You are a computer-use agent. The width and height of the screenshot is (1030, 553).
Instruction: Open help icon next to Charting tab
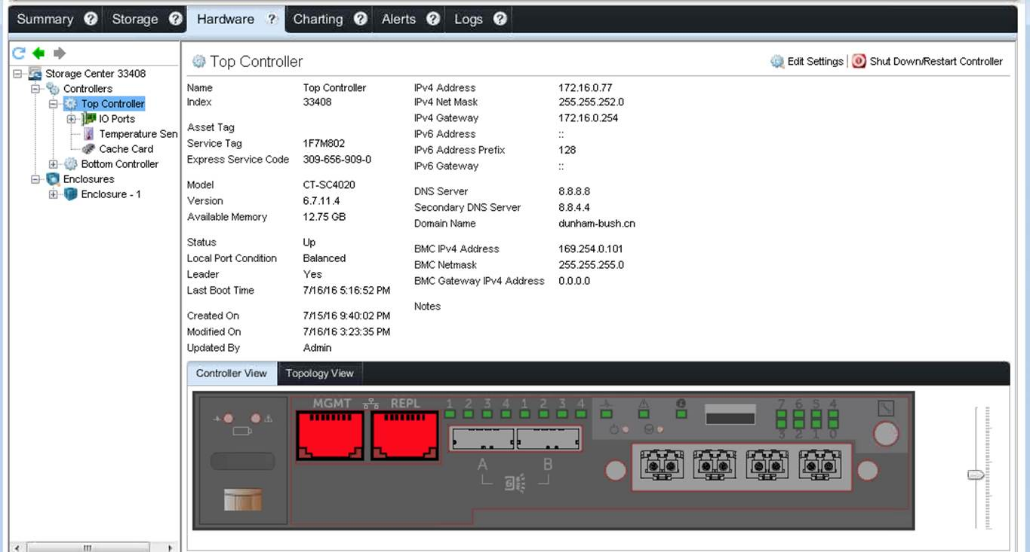[361, 19]
